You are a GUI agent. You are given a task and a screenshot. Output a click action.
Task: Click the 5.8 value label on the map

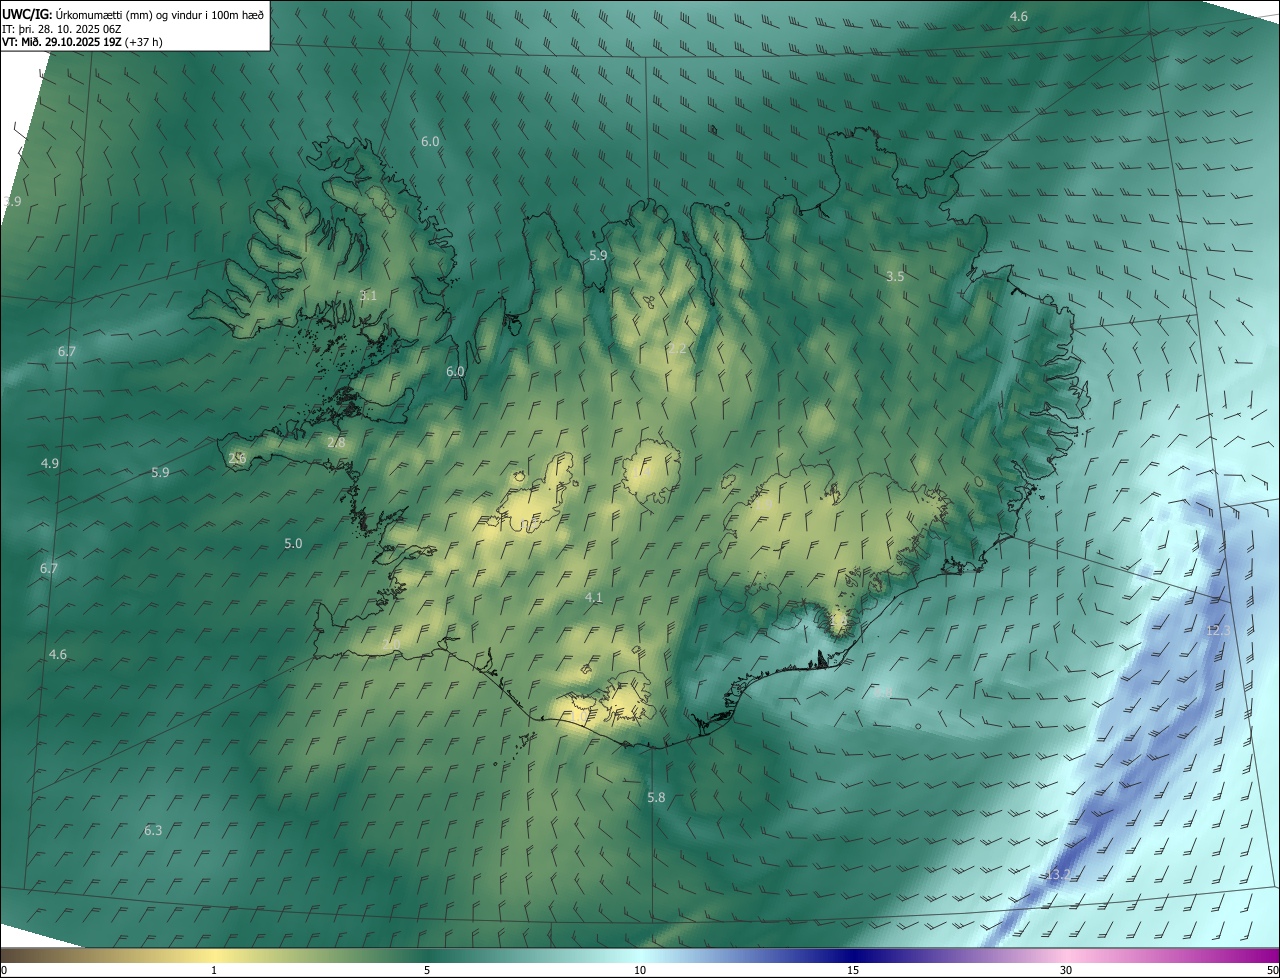pyautogui.click(x=656, y=797)
